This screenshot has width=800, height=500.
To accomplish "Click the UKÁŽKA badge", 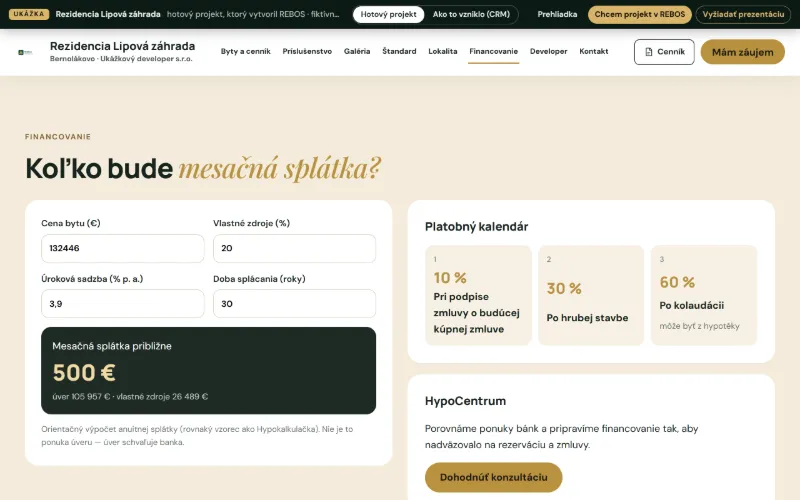I will pos(29,14).
